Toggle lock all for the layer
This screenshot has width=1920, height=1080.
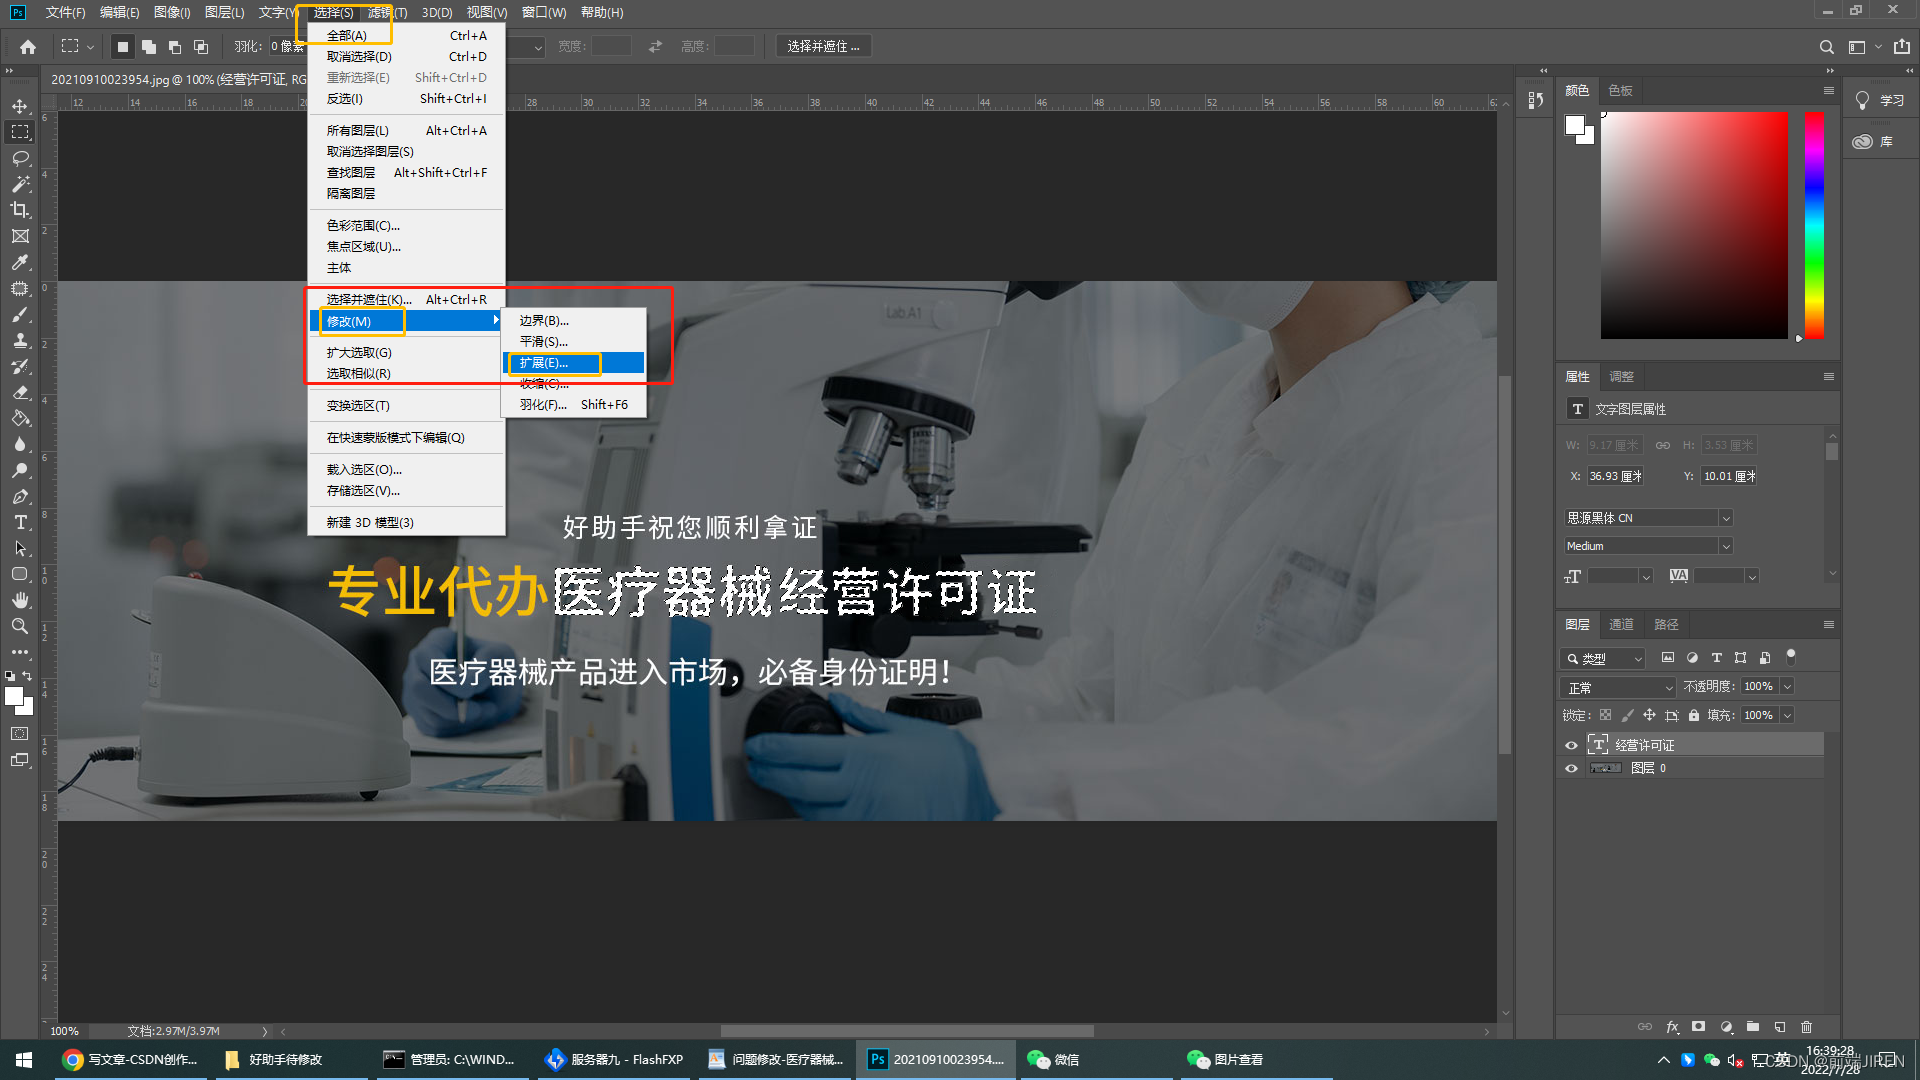(1694, 715)
